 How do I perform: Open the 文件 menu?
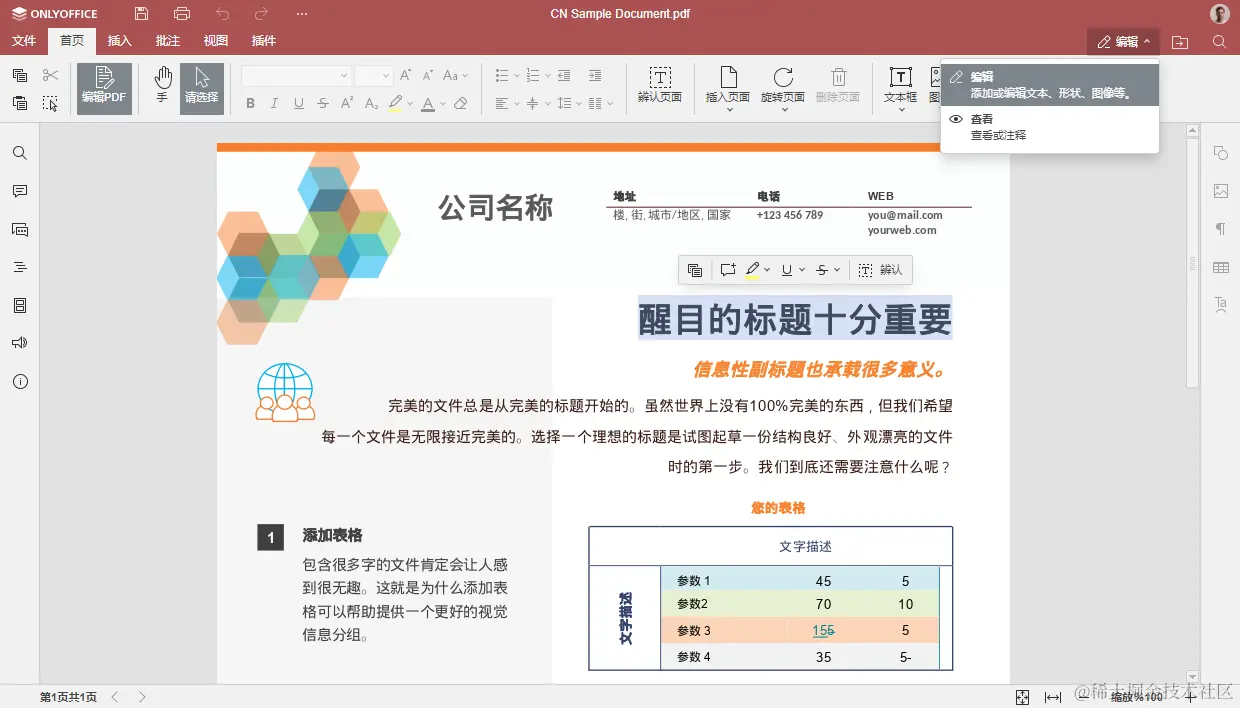click(23, 41)
